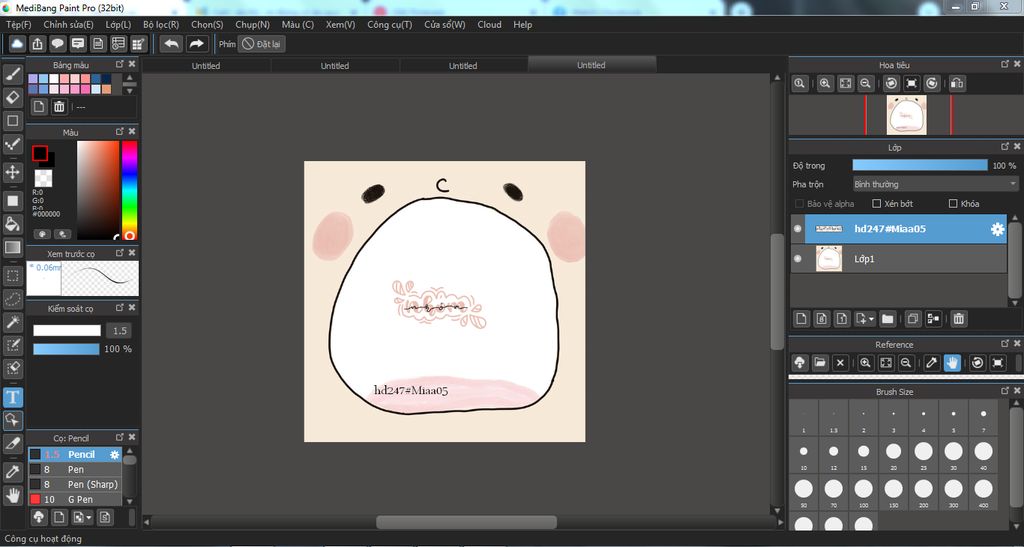1024x547 pixels.
Task: Select the Lớp1 layer
Action: [899, 259]
